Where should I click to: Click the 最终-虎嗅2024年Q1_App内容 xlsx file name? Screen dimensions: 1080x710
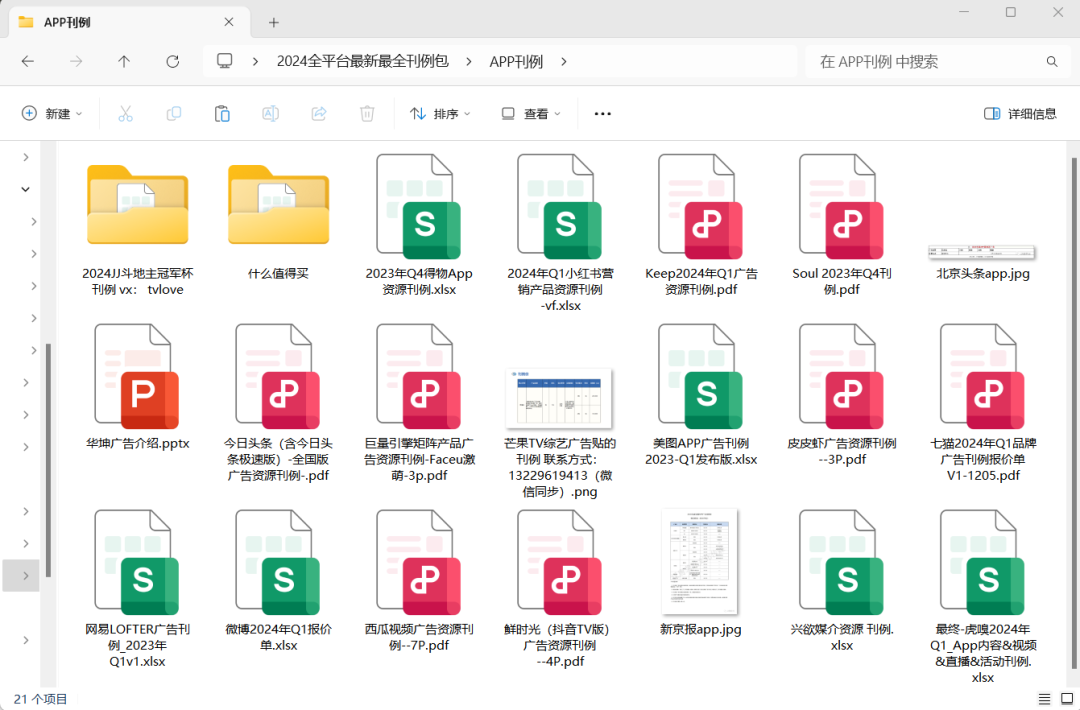point(983,654)
